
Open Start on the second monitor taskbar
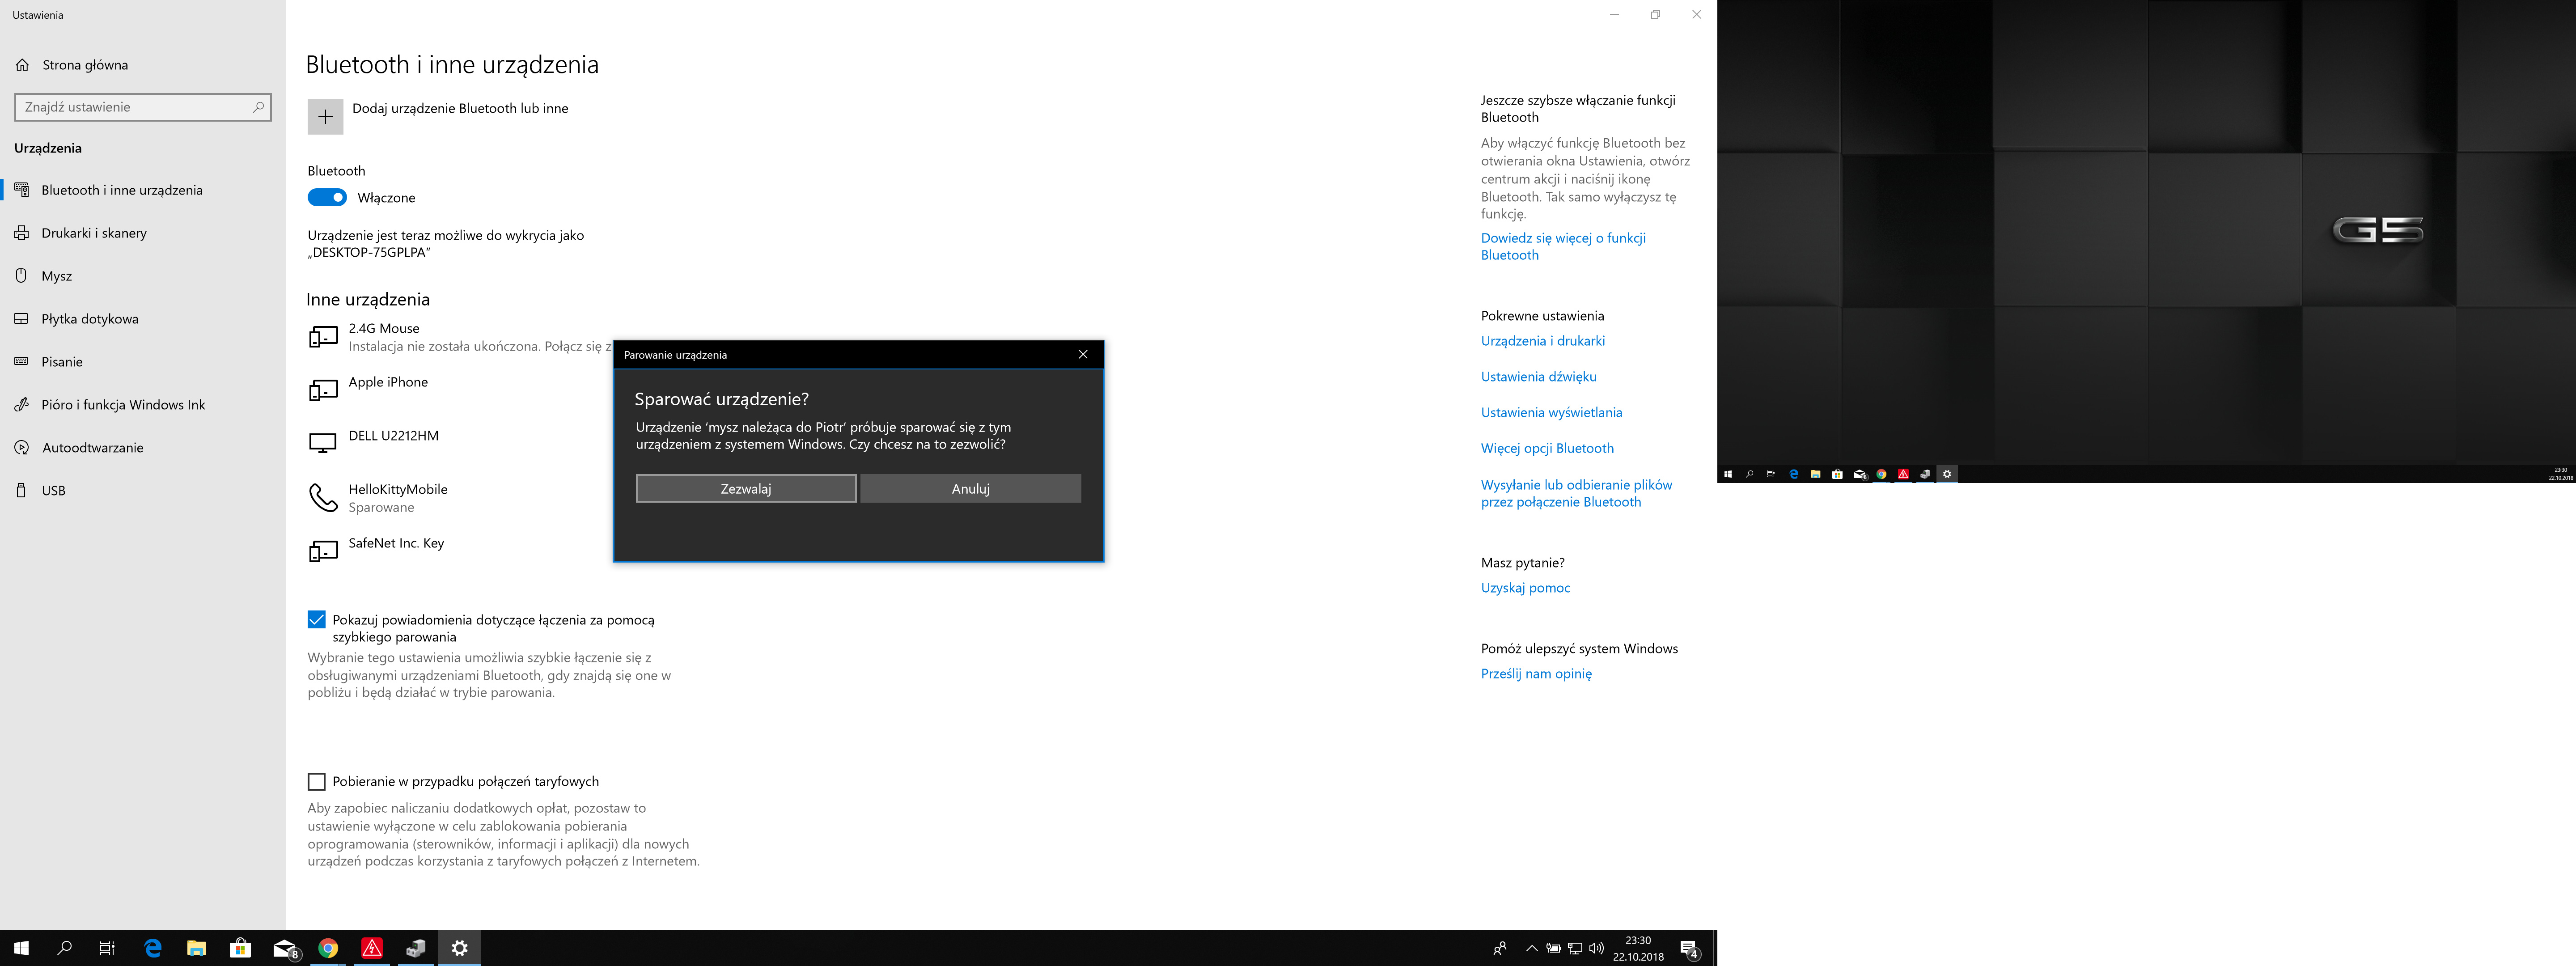pyautogui.click(x=1728, y=474)
